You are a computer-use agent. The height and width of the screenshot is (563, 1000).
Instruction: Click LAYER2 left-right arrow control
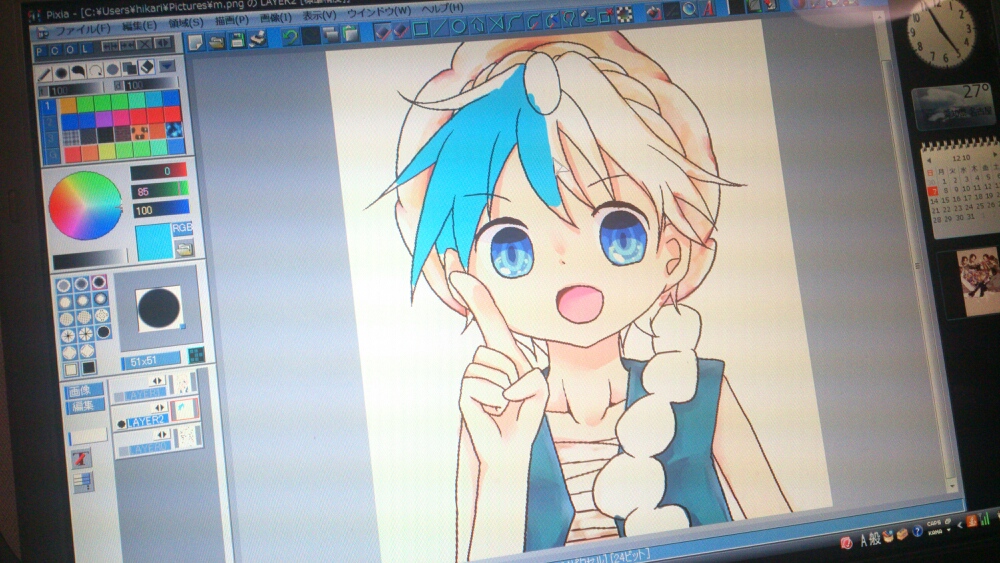(x=160, y=407)
